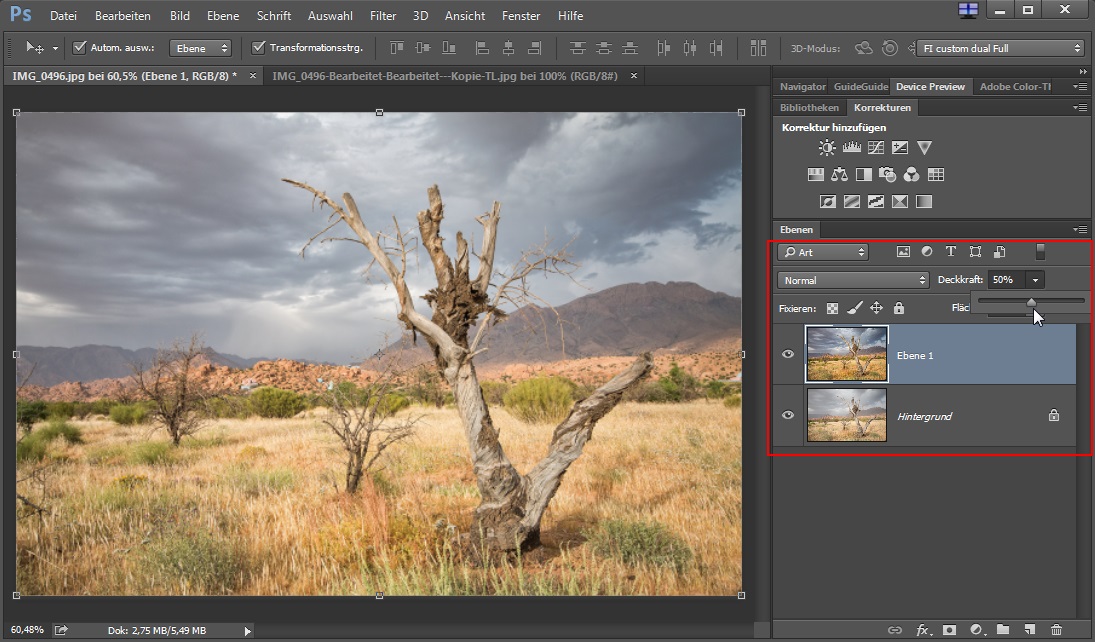Open status bar info arrow menu
1095x642 pixels.
247,631
